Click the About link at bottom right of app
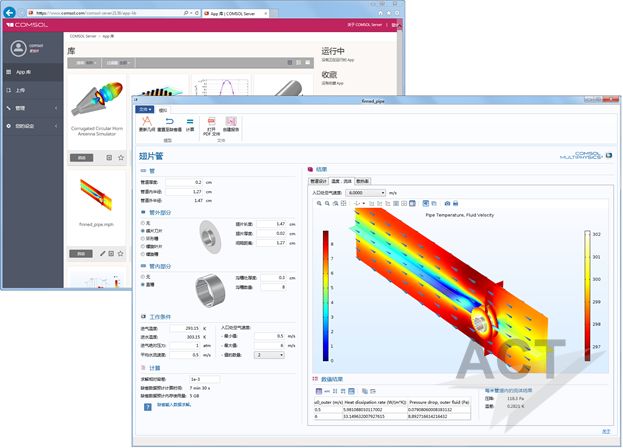This screenshot has height=448, width=623. 606,431
